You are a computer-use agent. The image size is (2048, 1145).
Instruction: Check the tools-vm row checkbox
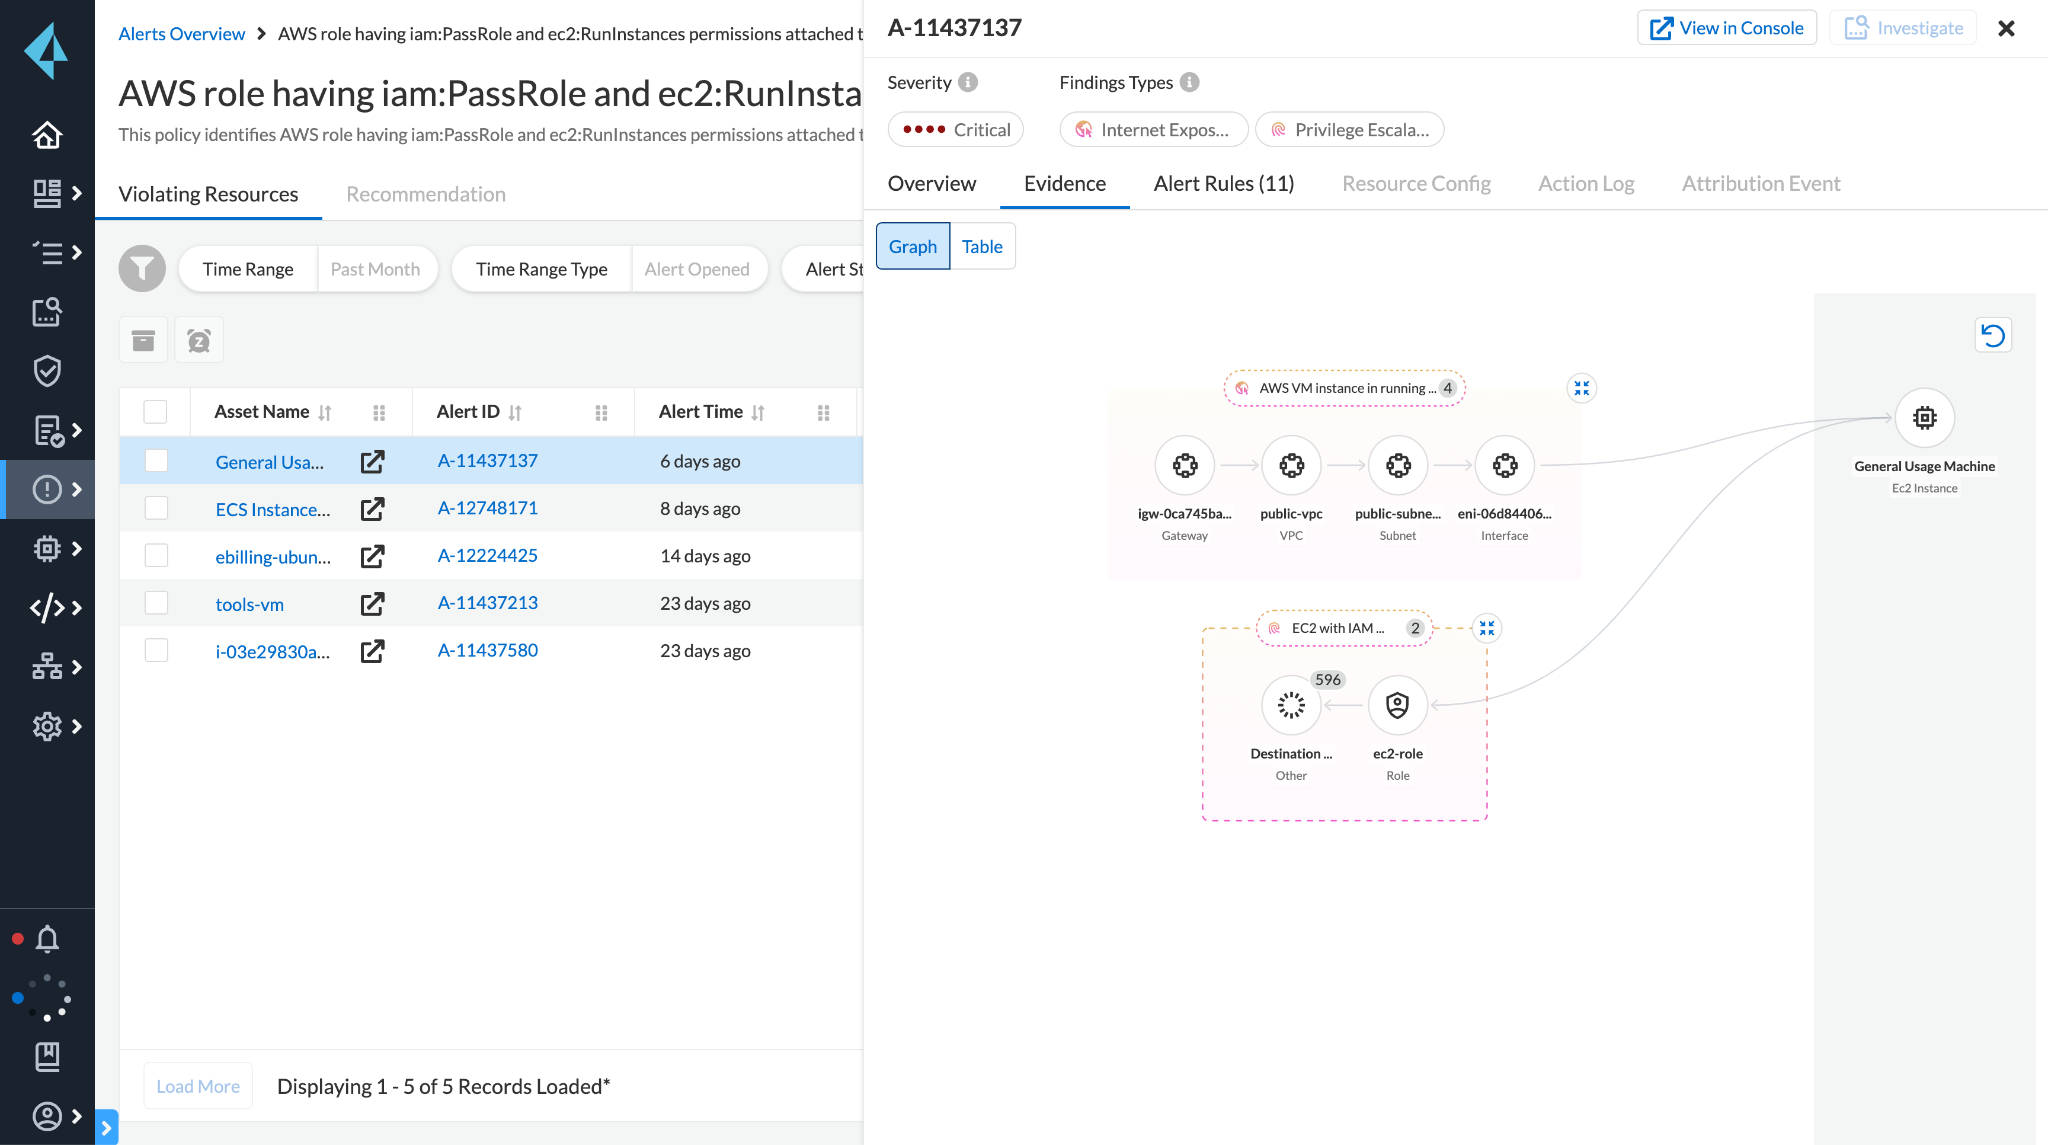click(x=156, y=602)
